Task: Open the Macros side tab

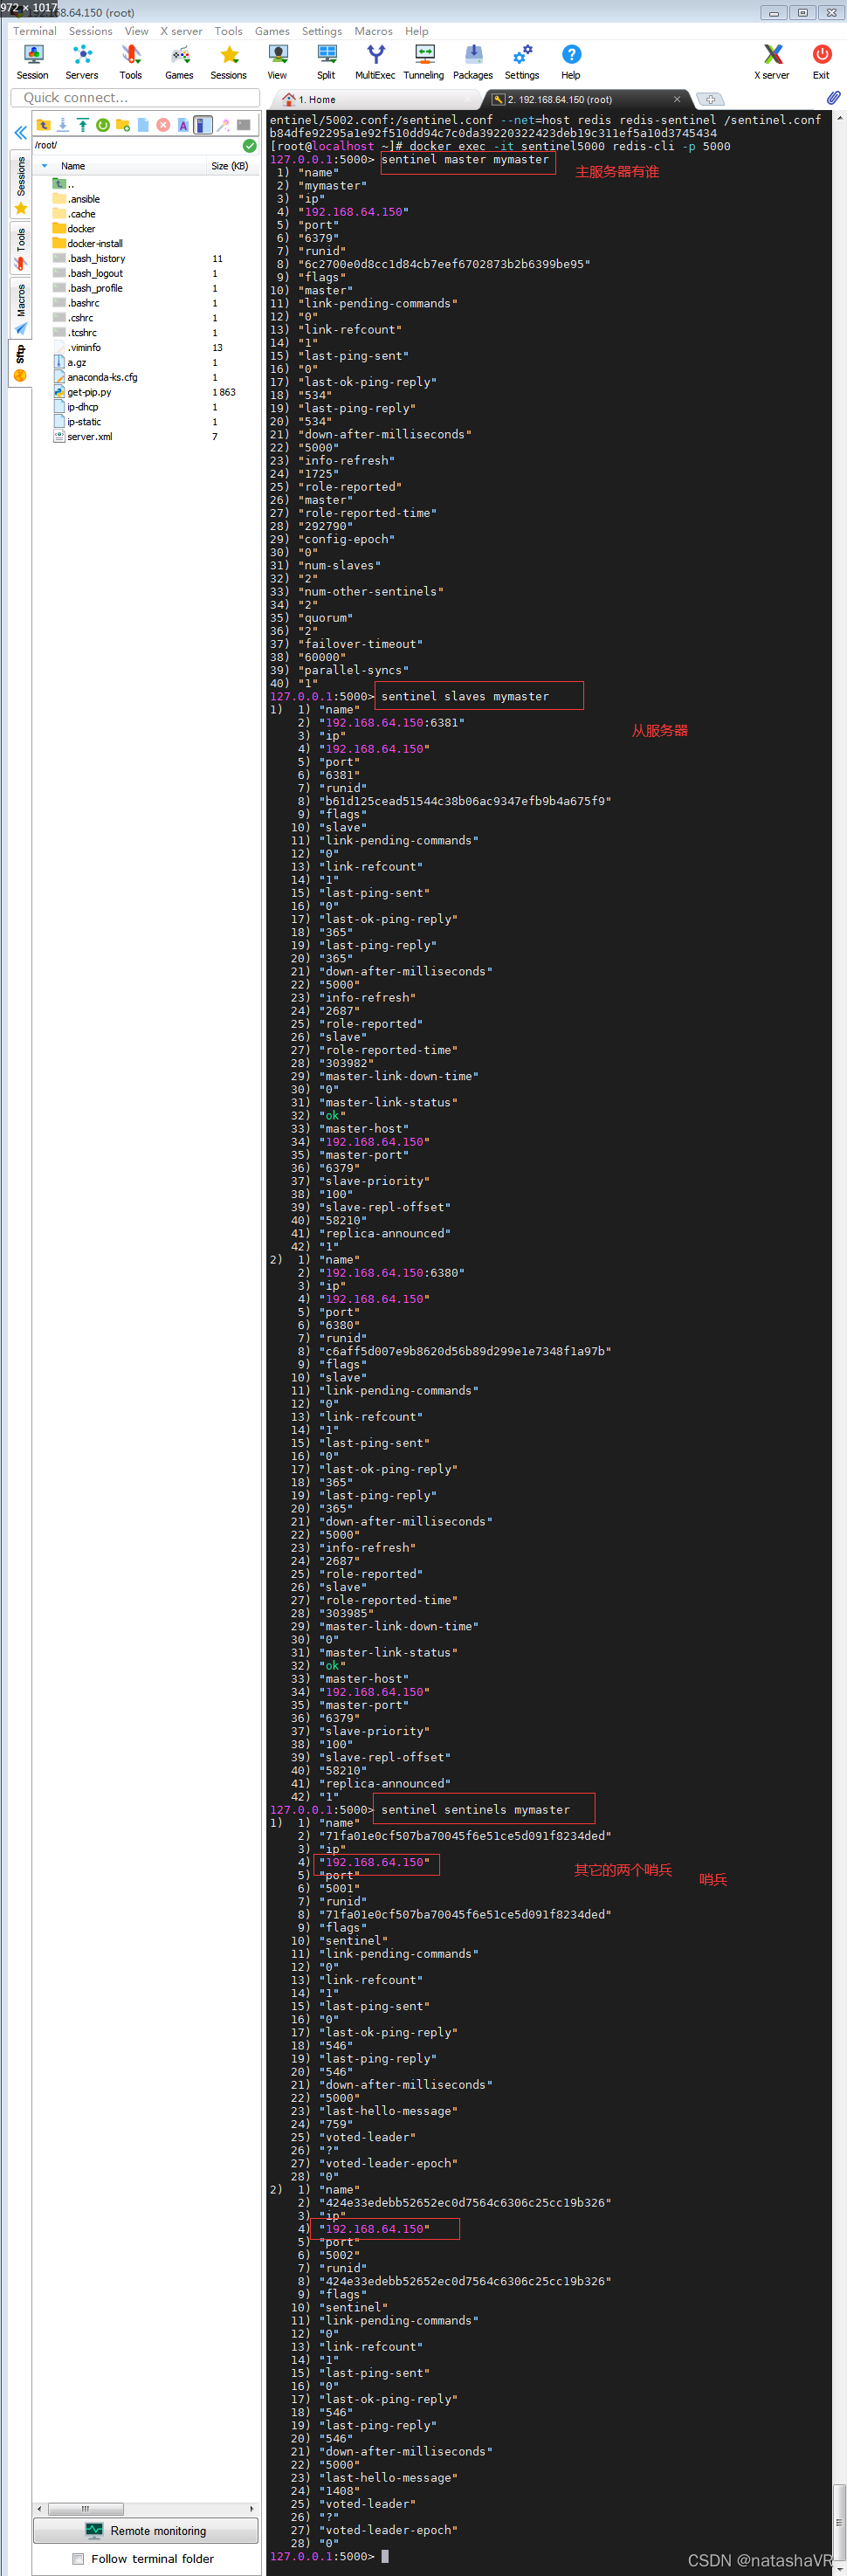Action: [20, 309]
